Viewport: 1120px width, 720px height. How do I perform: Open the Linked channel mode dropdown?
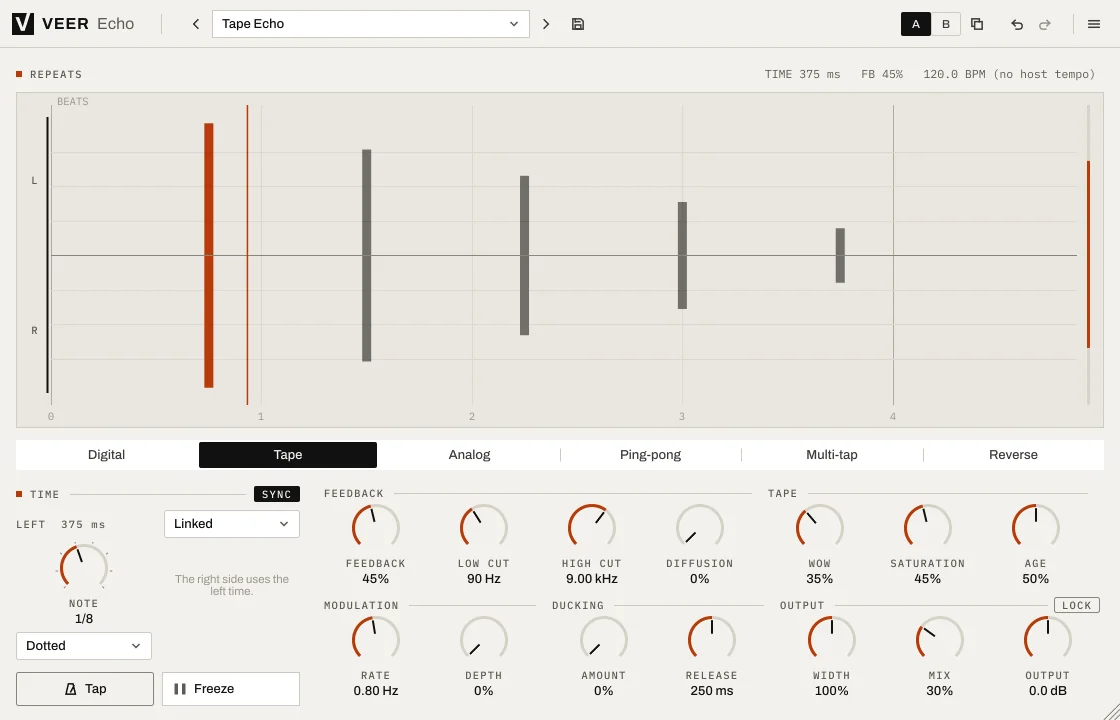pyautogui.click(x=231, y=524)
